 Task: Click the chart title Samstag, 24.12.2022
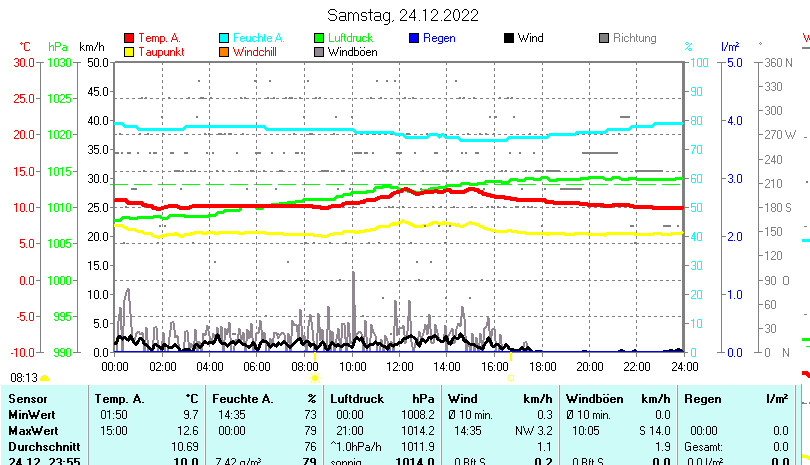coord(403,15)
